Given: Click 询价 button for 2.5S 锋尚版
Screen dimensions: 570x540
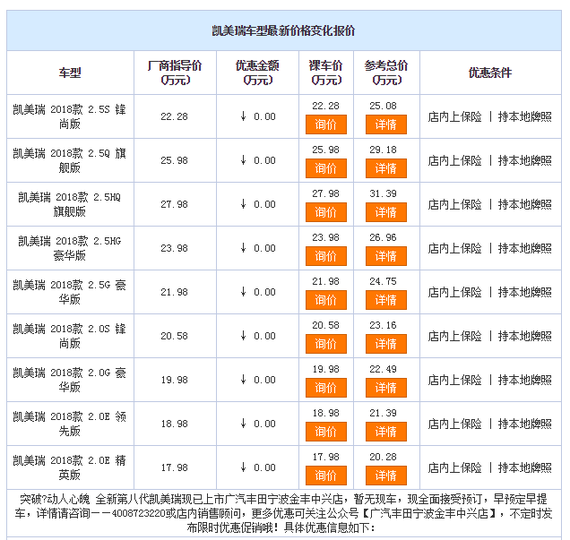Looking at the screenshot, I should pyautogui.click(x=326, y=125).
